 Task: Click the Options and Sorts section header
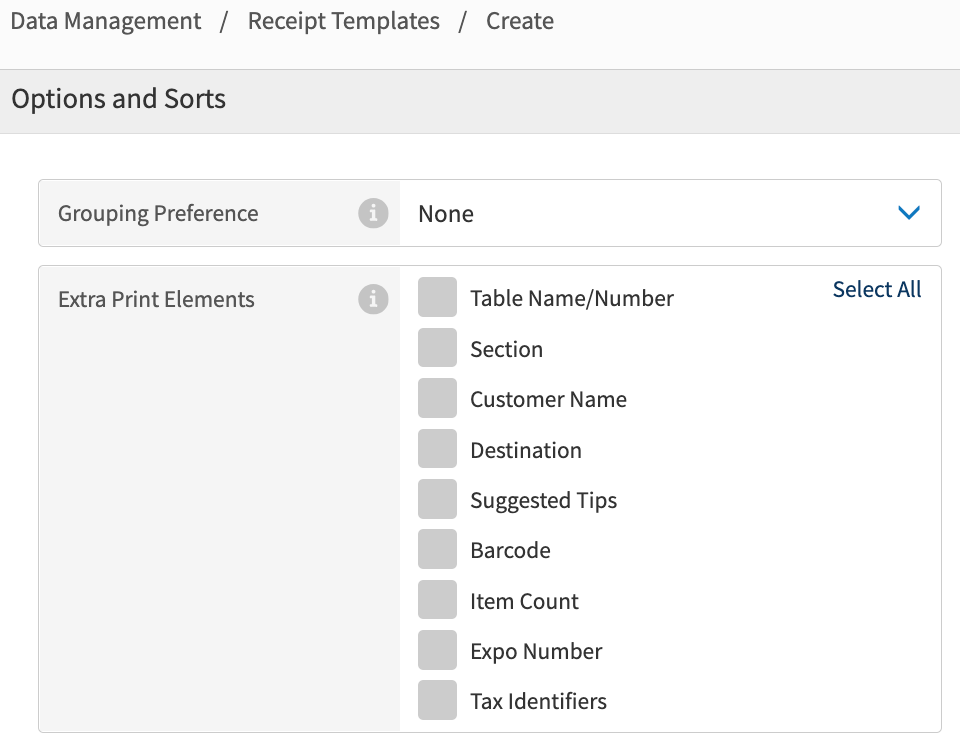119,99
